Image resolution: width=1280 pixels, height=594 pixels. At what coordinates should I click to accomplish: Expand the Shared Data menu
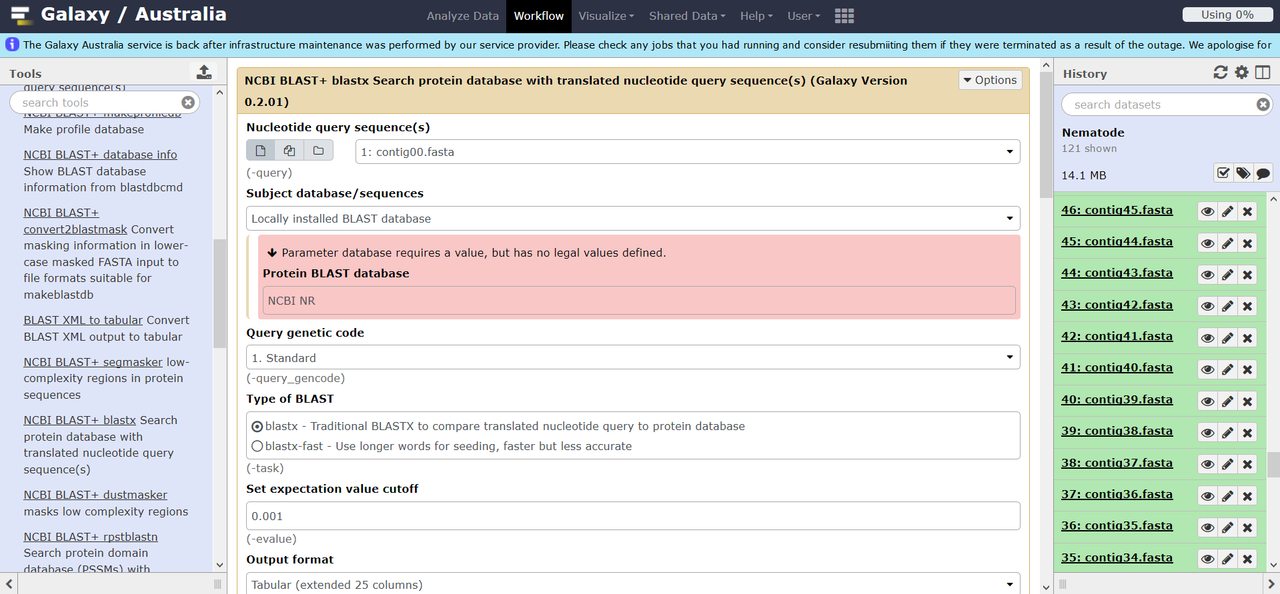[687, 16]
